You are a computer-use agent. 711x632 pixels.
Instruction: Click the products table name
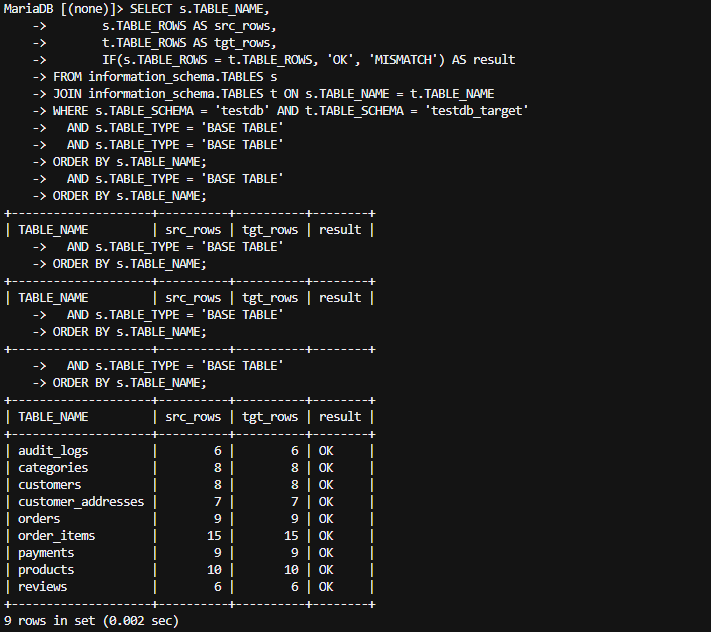[46, 569]
